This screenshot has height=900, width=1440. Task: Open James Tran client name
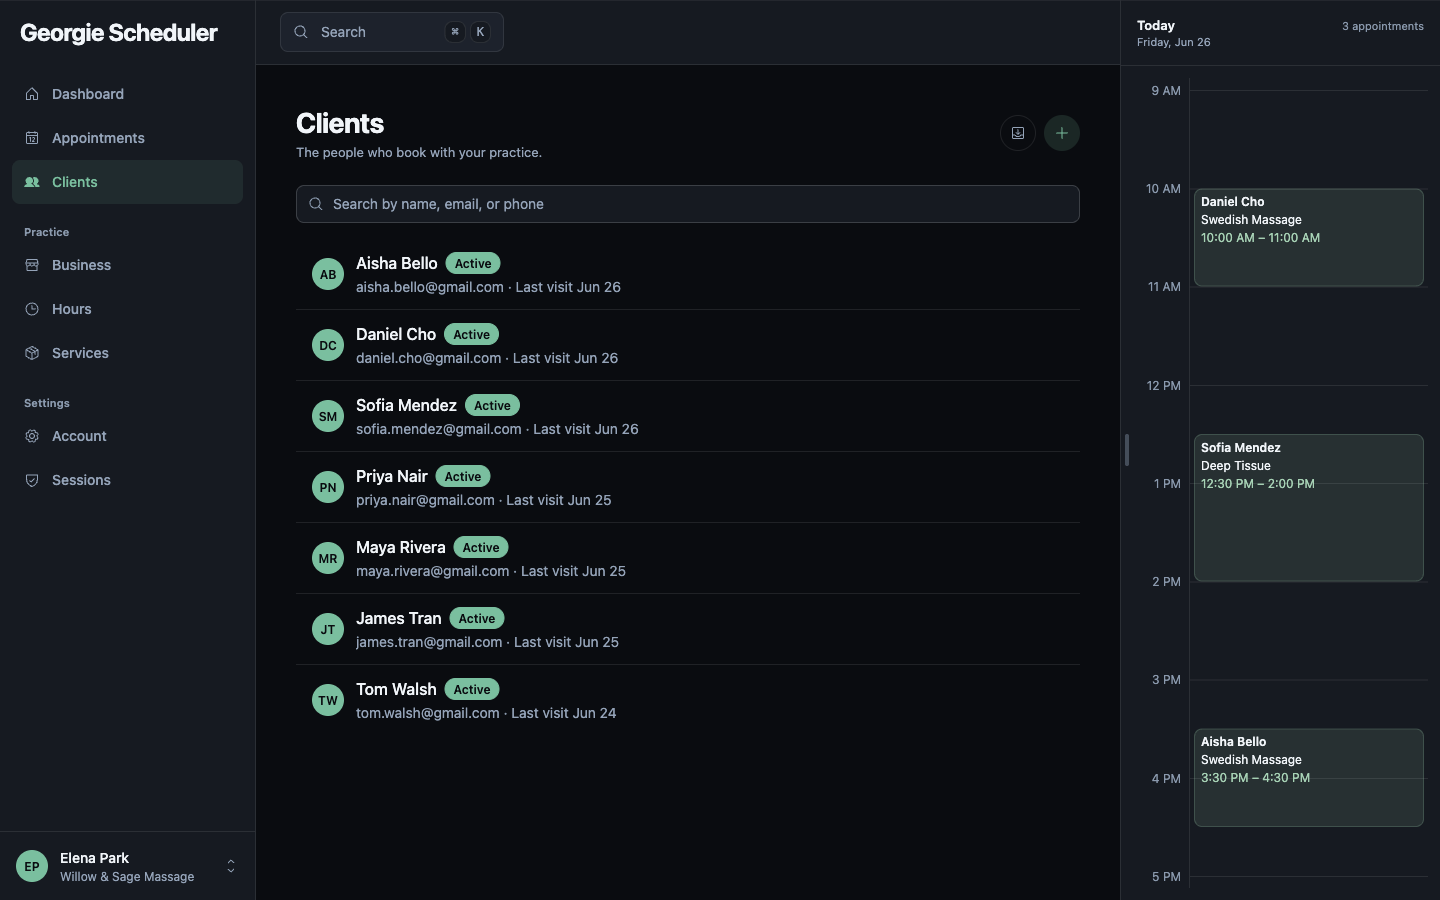coord(399,618)
